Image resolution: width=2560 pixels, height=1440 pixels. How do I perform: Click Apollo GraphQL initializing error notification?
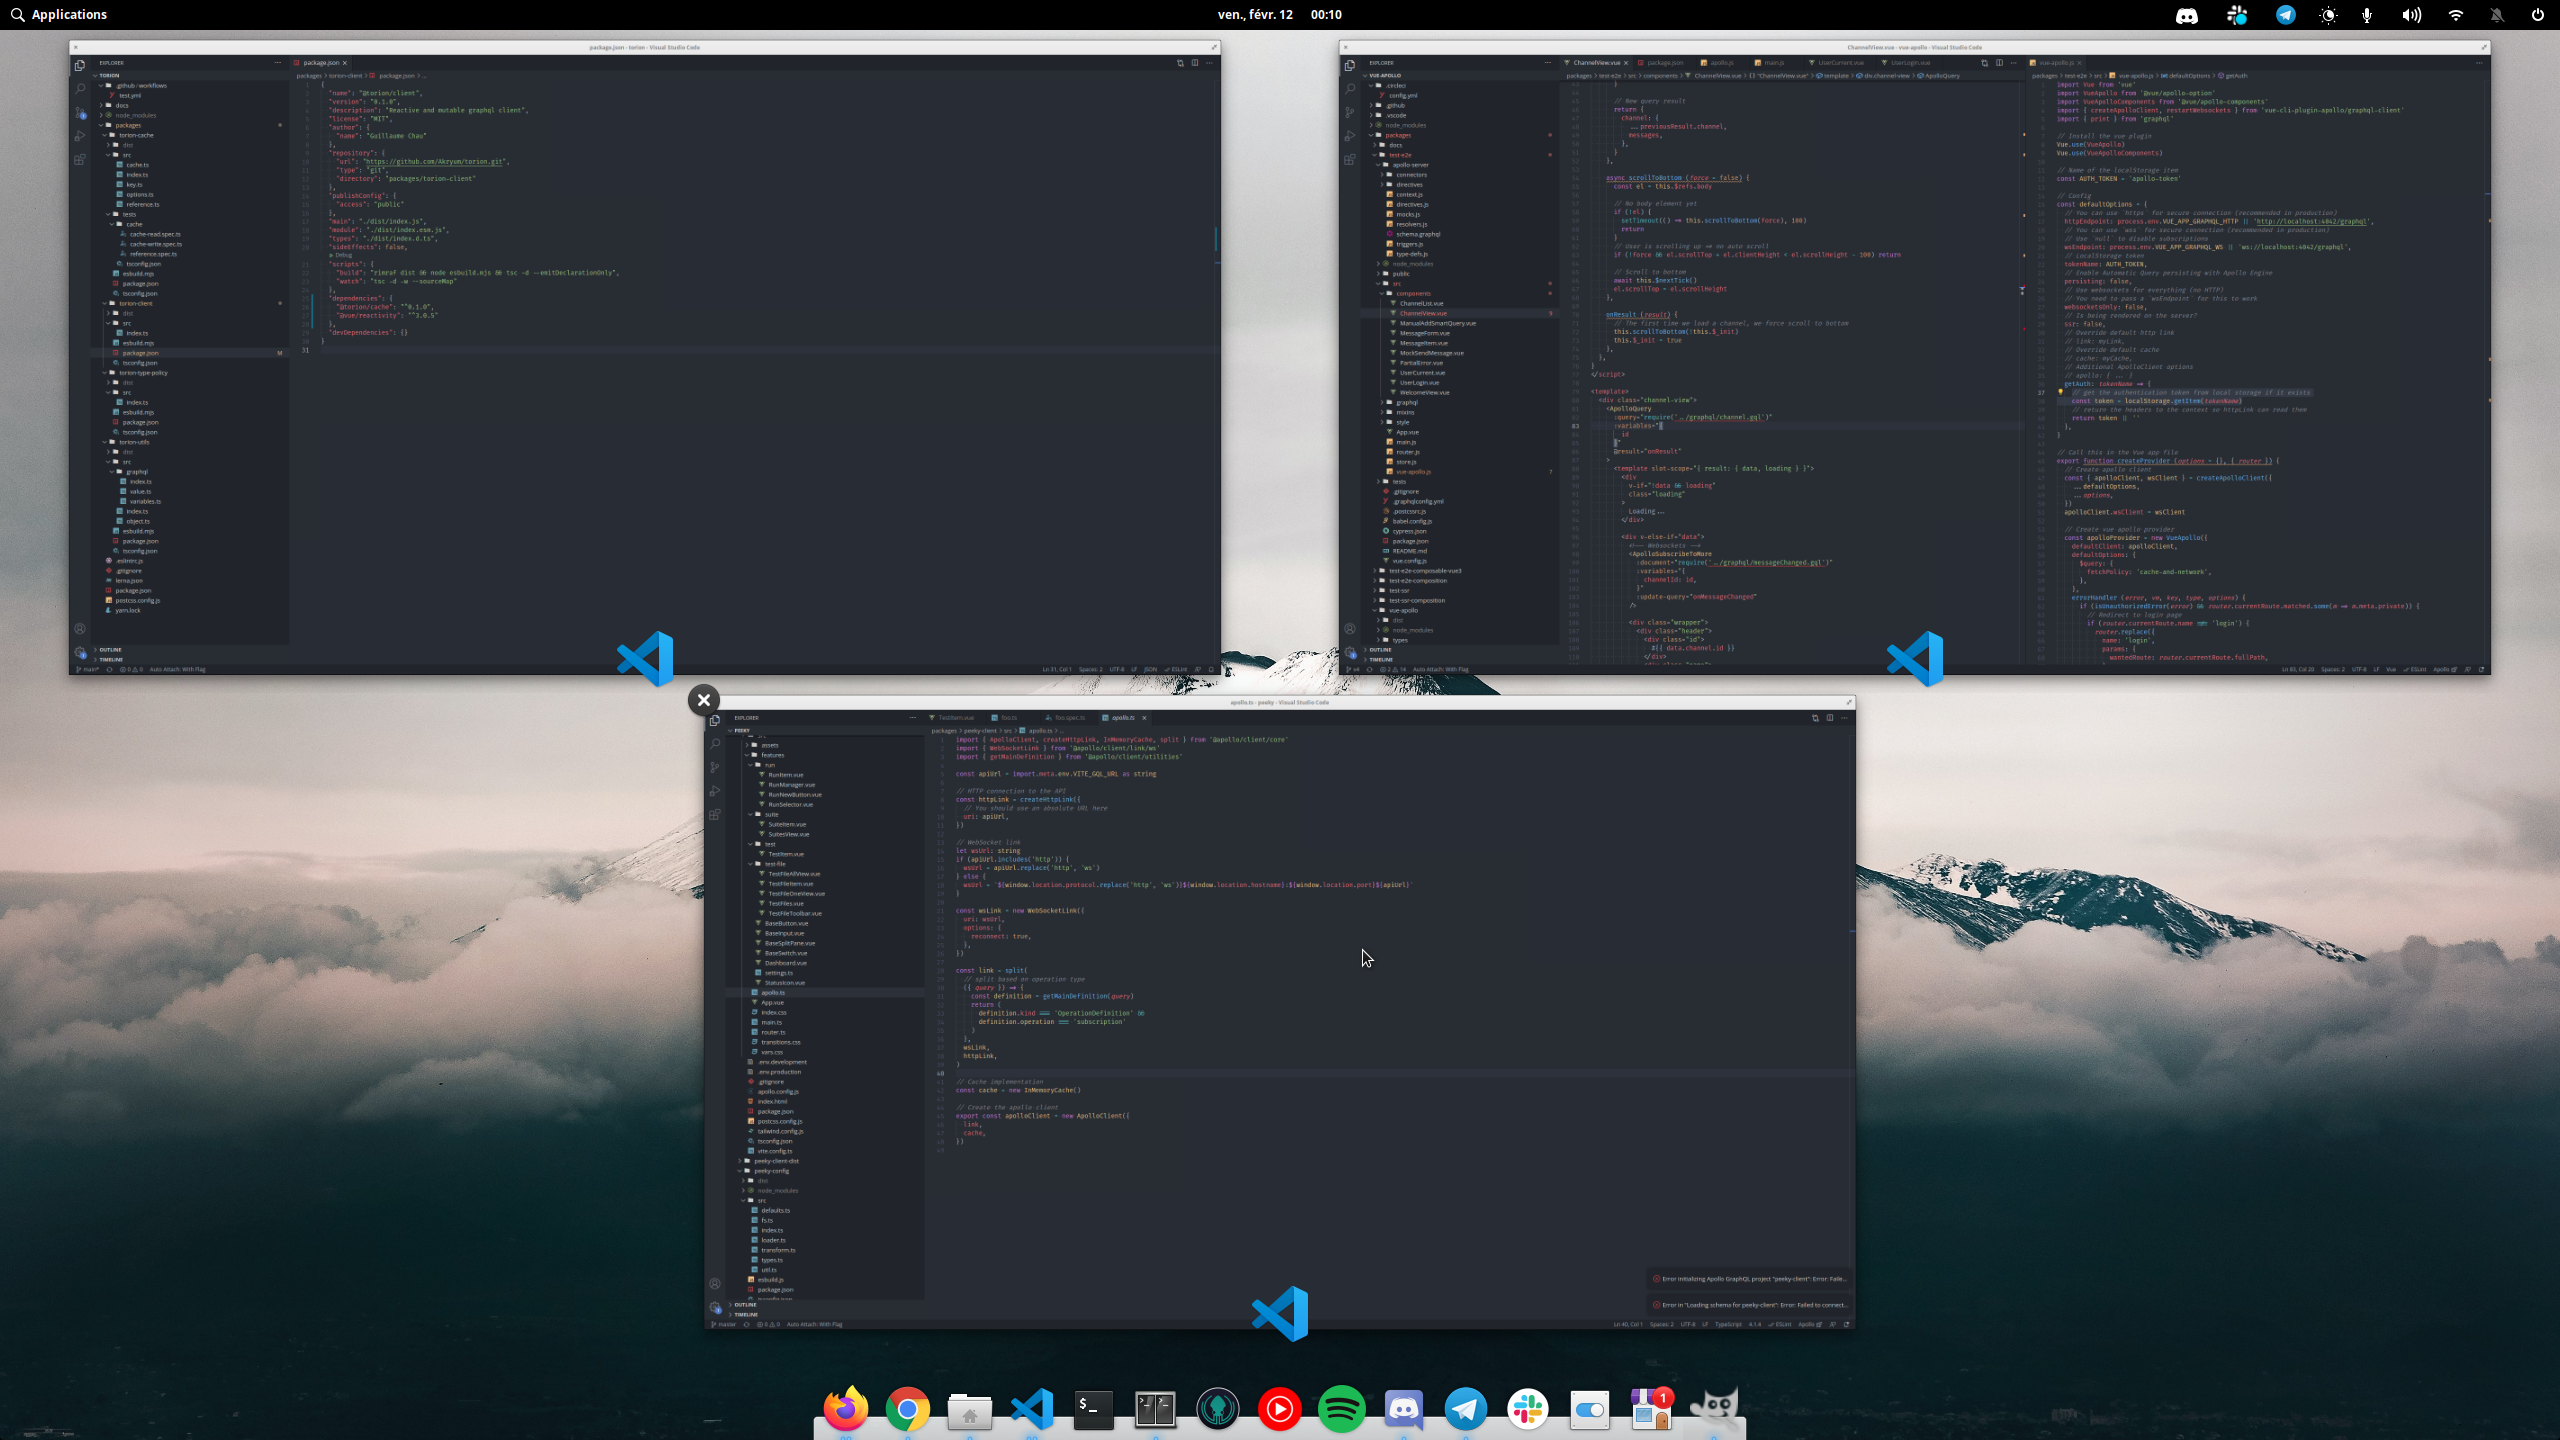pos(1751,1279)
